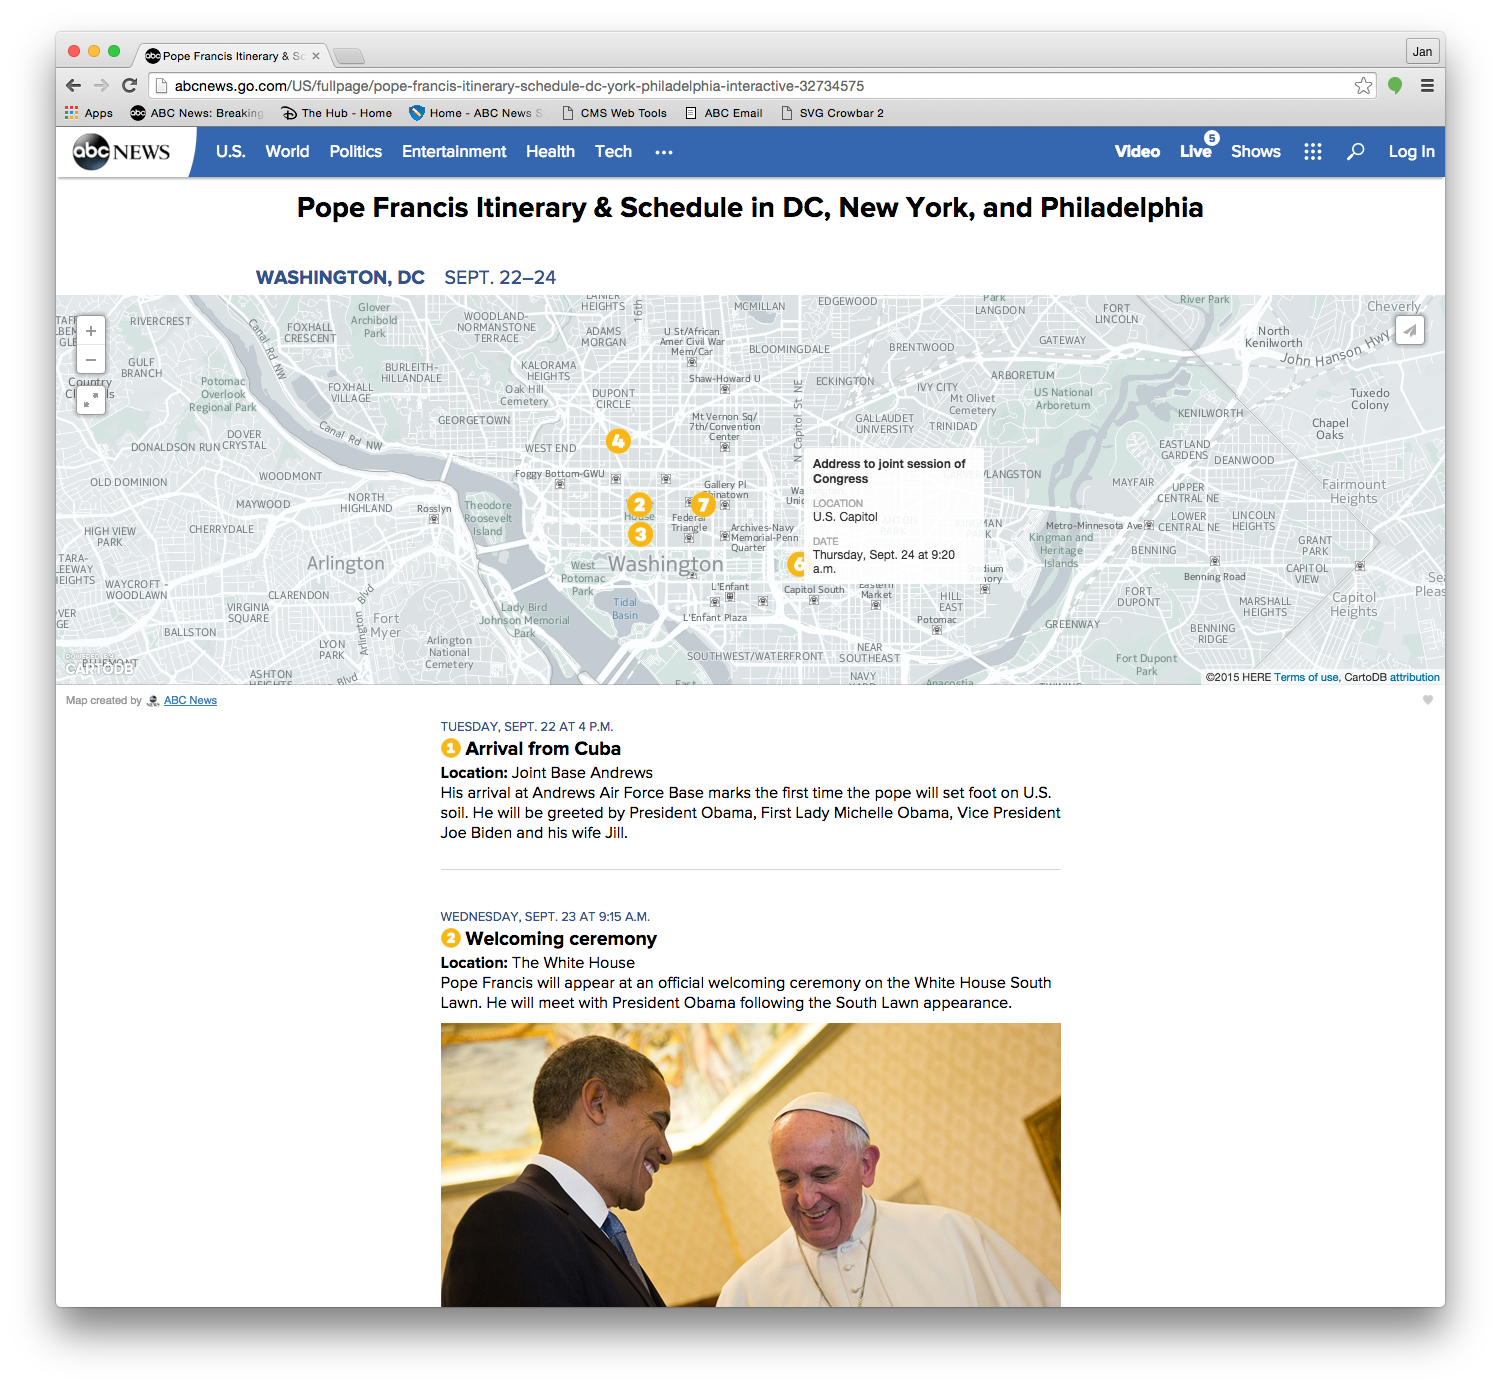Image resolution: width=1501 pixels, height=1387 pixels.
Task: Open CMS Web Tools bookmark
Action: click(x=614, y=113)
